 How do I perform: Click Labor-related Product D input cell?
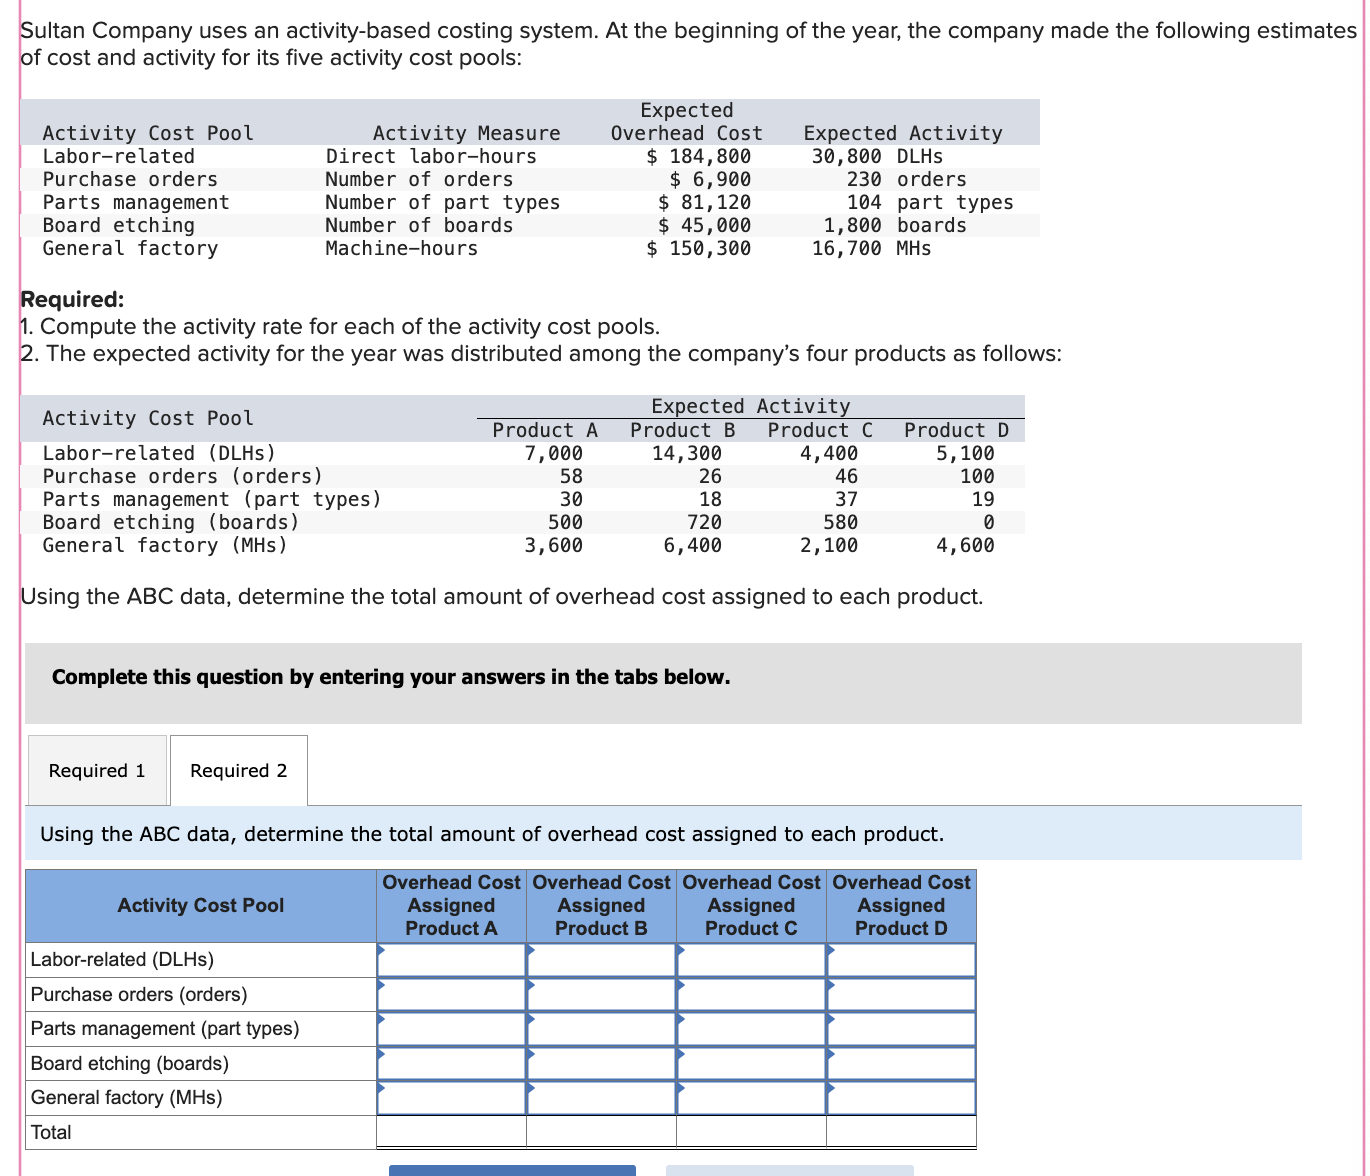click(901, 960)
